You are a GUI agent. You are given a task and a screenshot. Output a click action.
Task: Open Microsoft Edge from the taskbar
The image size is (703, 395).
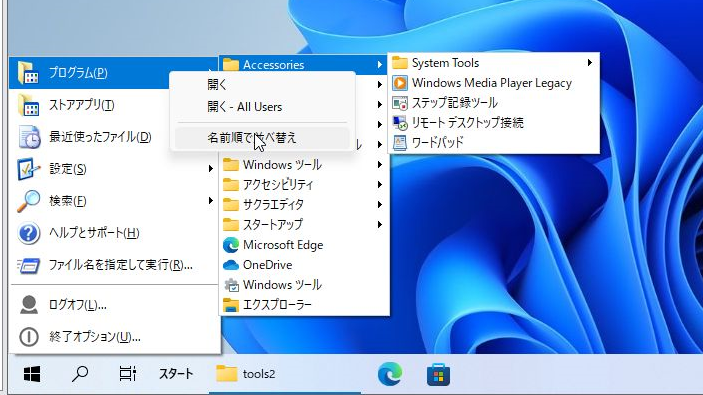(x=390, y=374)
